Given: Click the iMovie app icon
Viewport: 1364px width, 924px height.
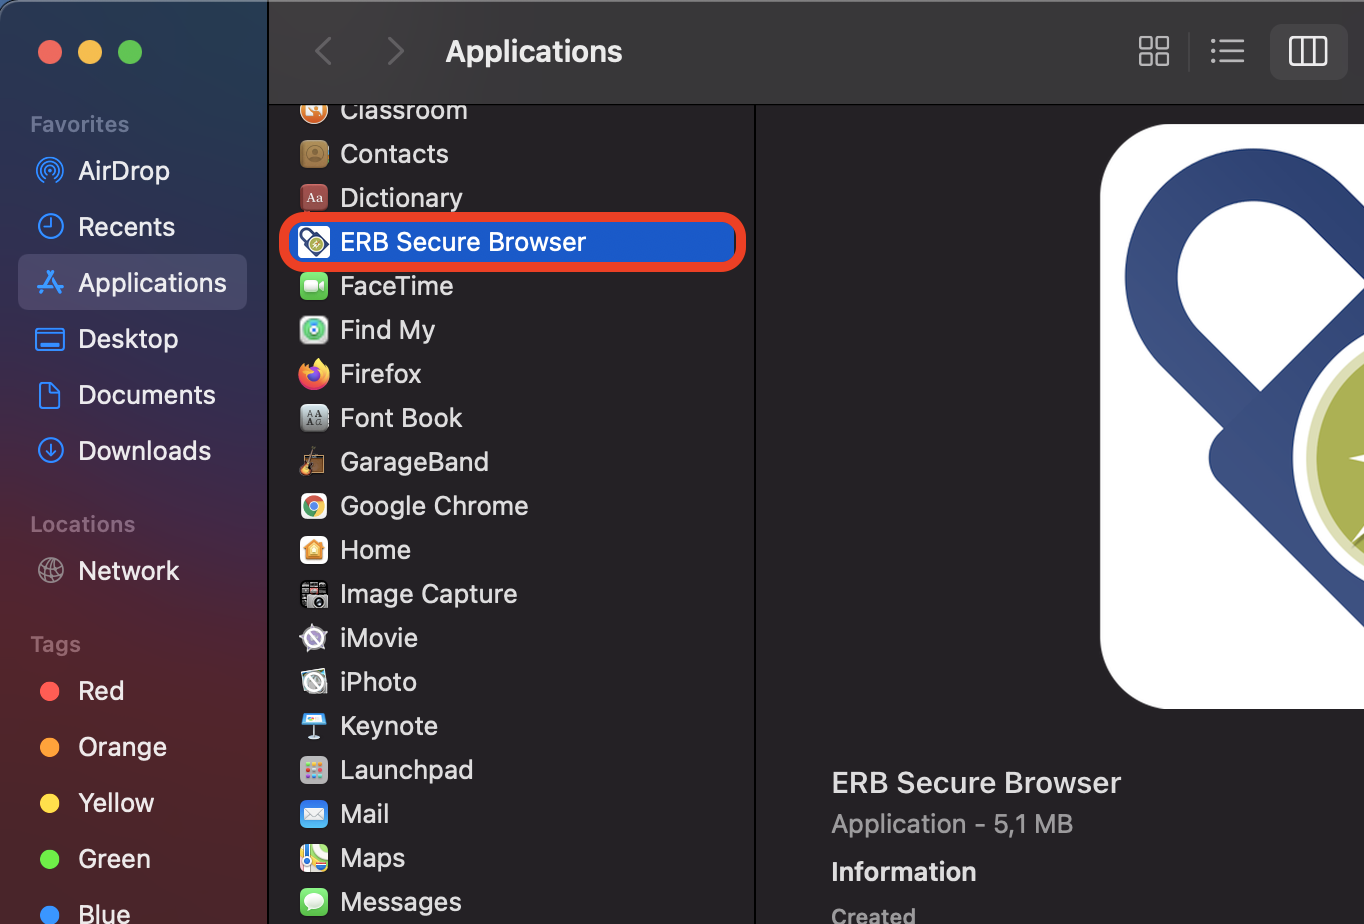Looking at the screenshot, I should point(314,638).
